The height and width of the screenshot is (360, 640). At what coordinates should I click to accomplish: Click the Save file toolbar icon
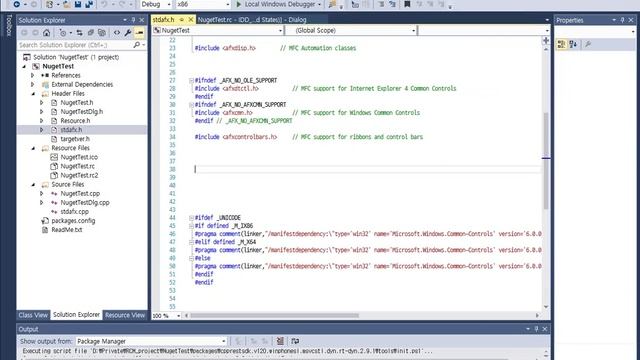(78, 4)
